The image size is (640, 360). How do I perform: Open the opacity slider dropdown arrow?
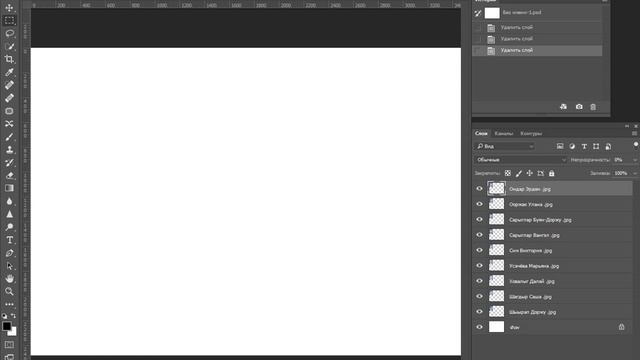[635, 160]
